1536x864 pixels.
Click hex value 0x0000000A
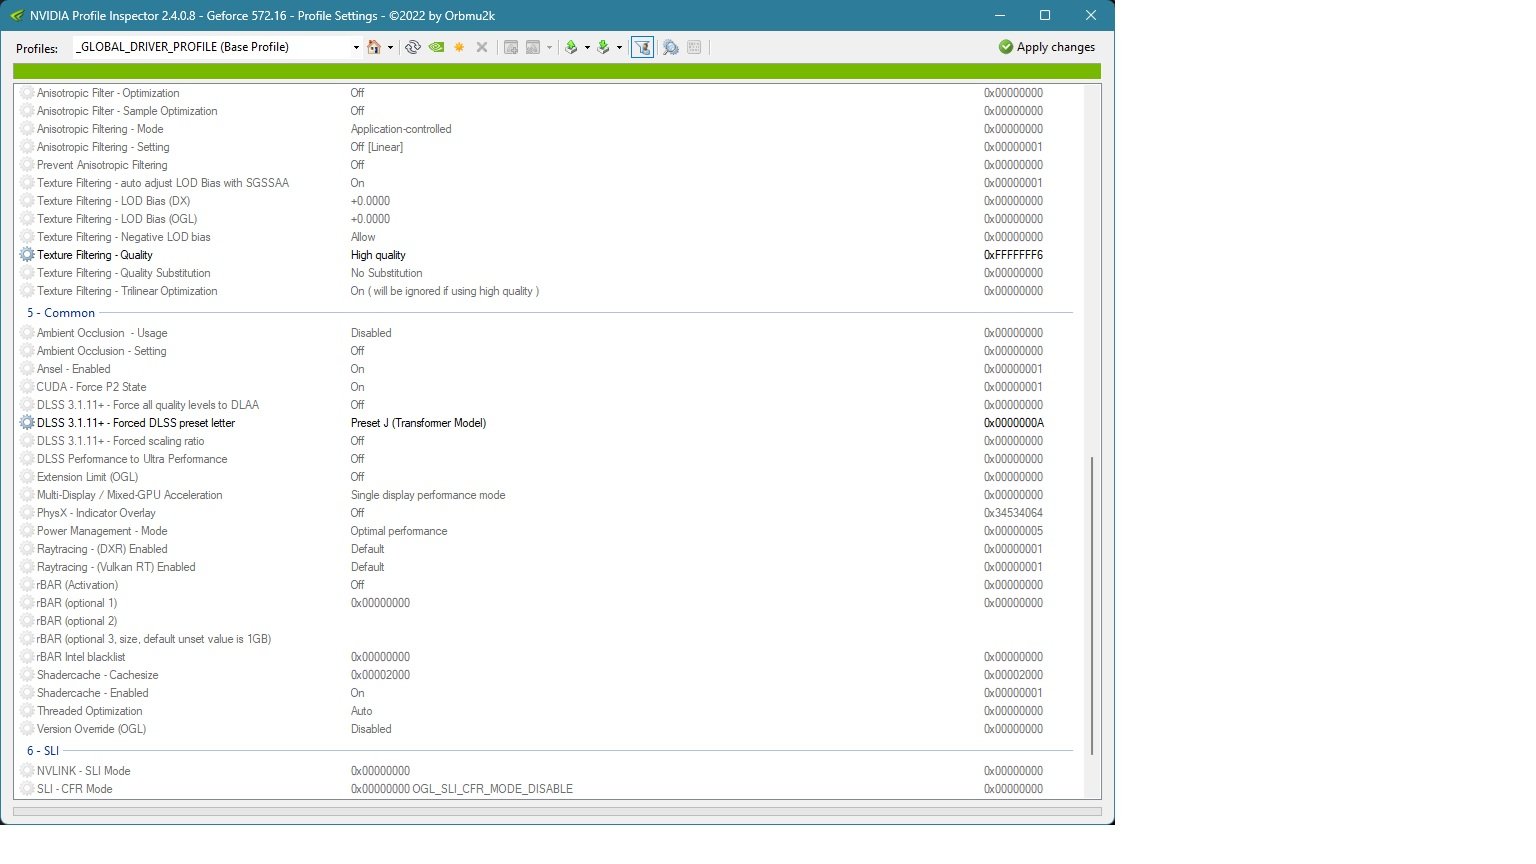coord(1013,423)
